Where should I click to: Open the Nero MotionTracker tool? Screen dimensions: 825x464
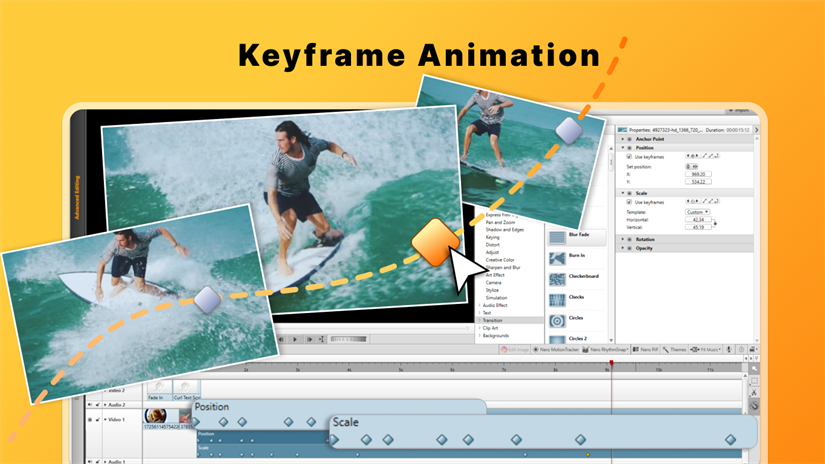pyautogui.click(x=556, y=349)
